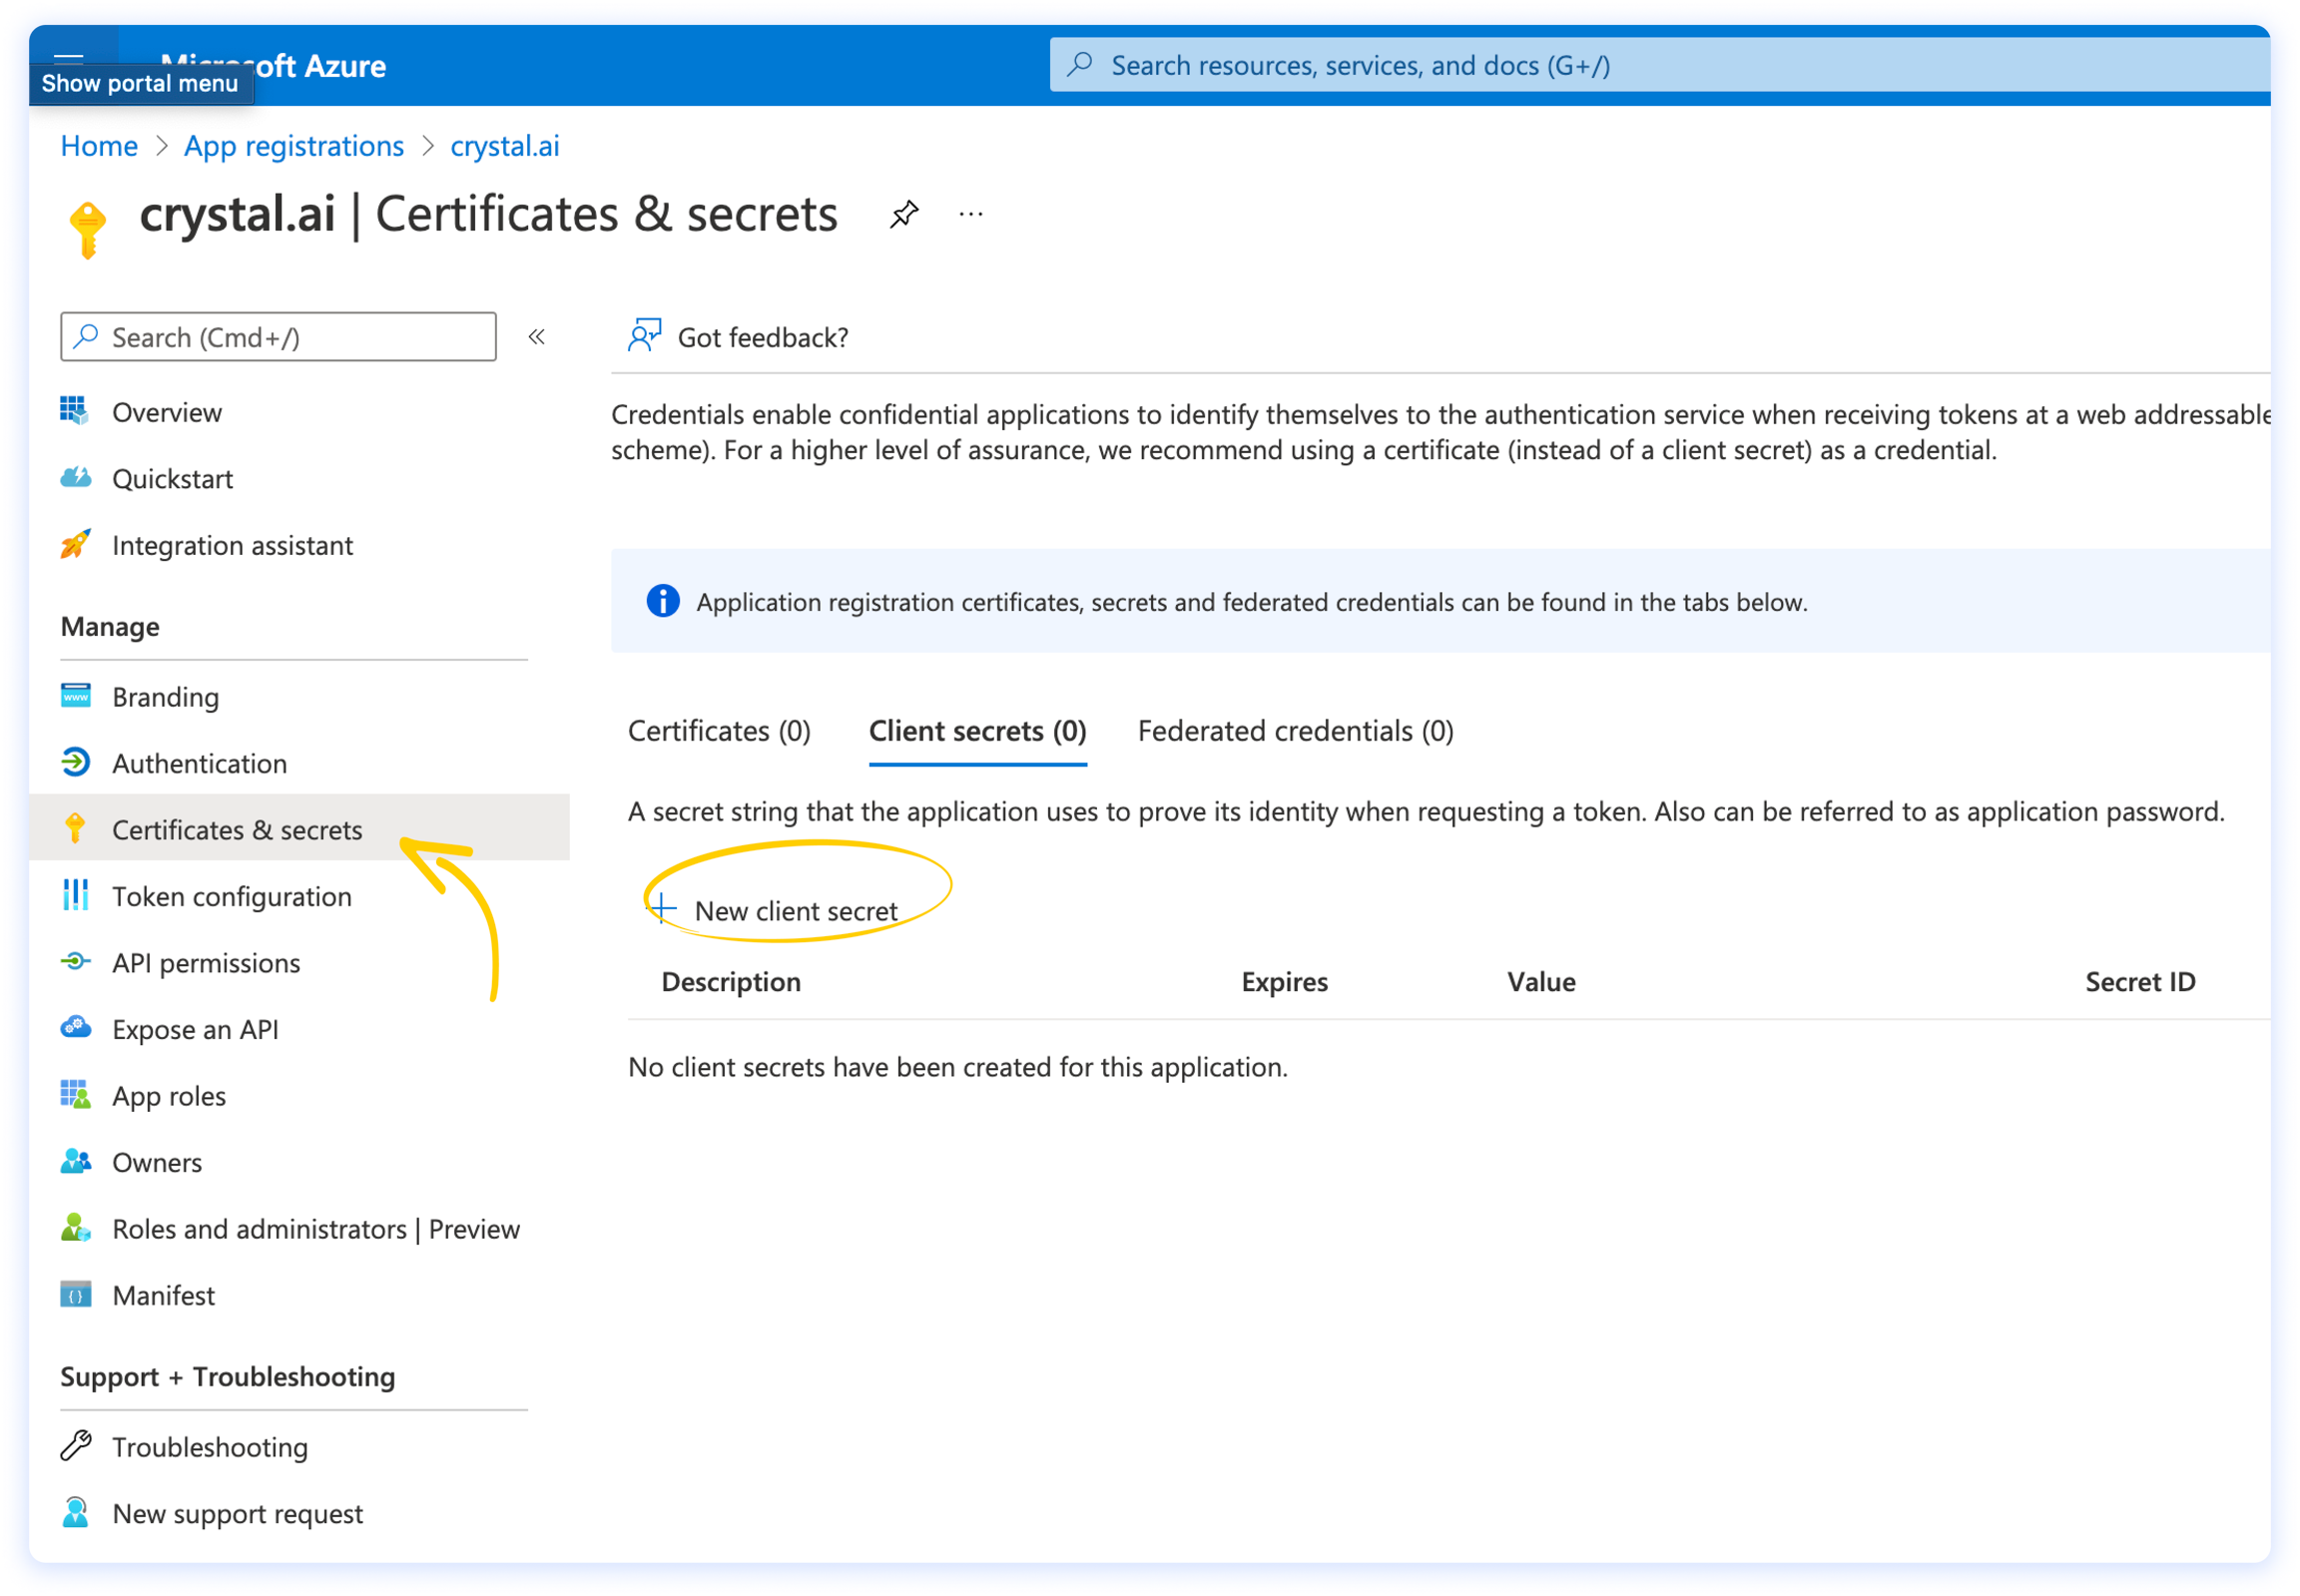Switch to the Certificates (0) tab
This screenshot has height=1596, width=2300.
(719, 731)
